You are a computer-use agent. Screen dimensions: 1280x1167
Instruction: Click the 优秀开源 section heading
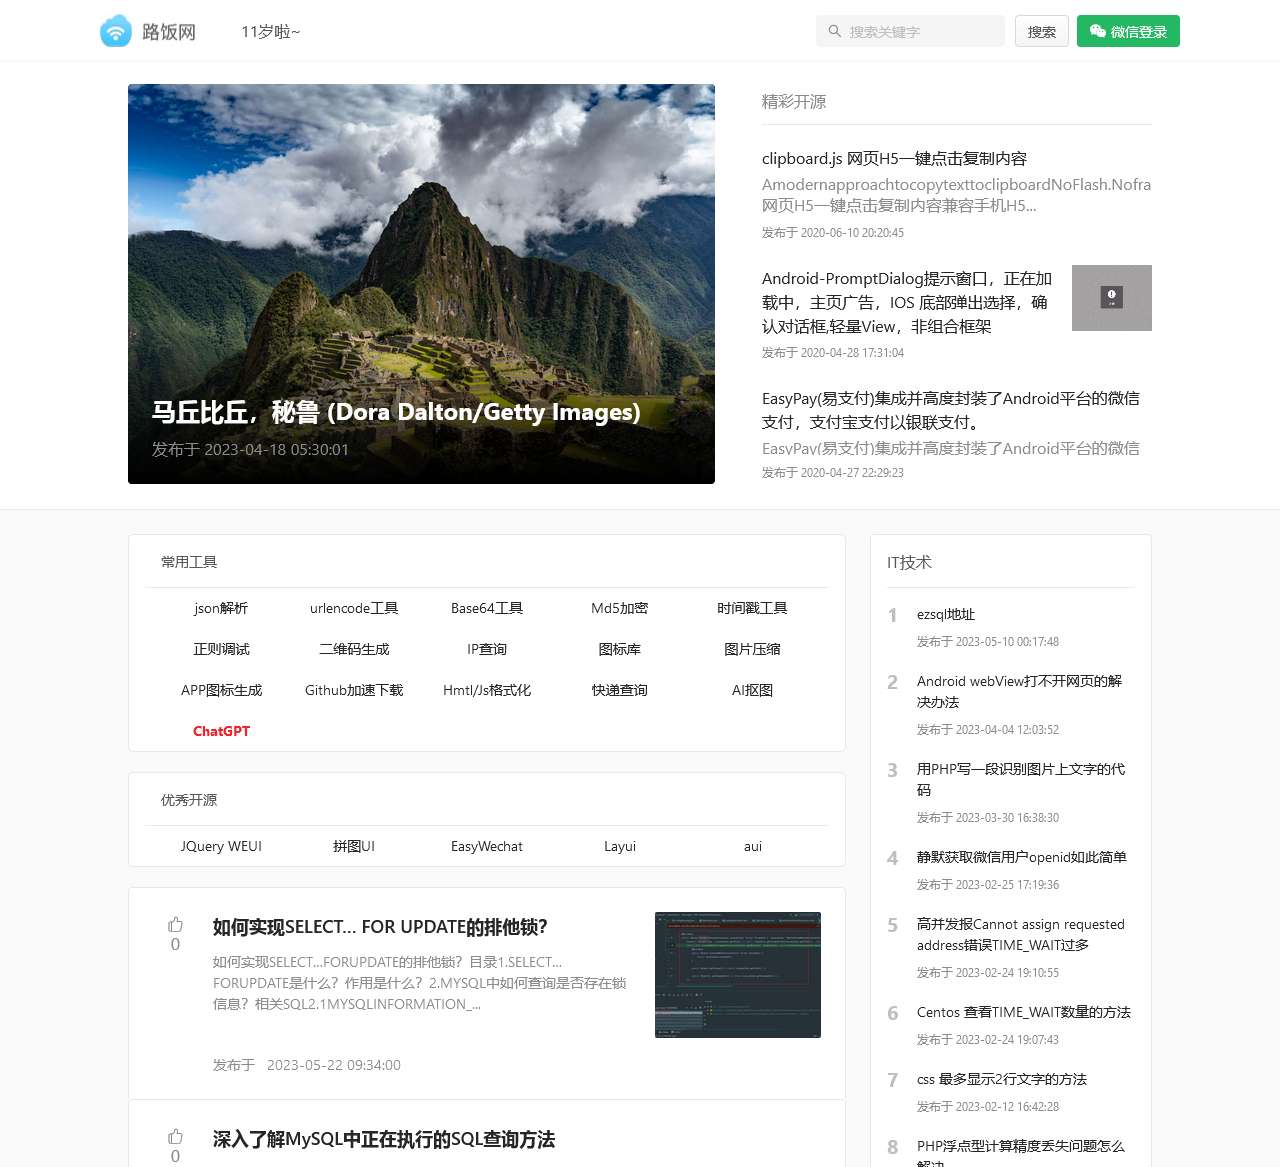click(x=189, y=800)
